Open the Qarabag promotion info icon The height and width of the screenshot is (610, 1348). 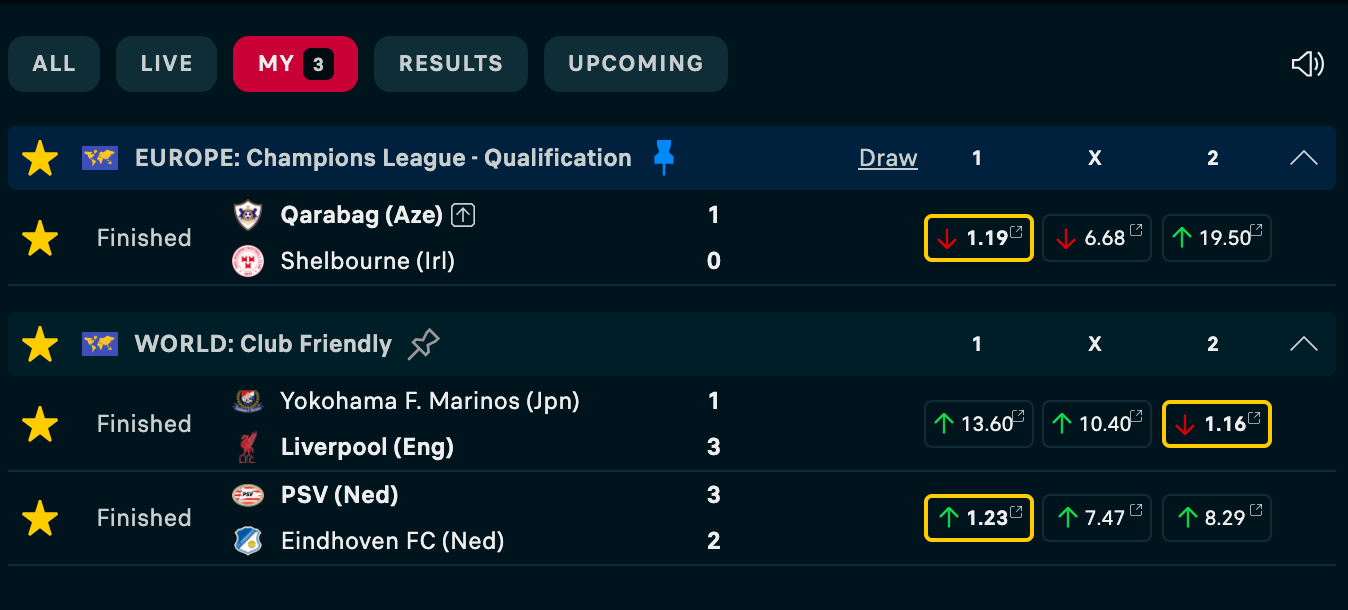(x=462, y=215)
